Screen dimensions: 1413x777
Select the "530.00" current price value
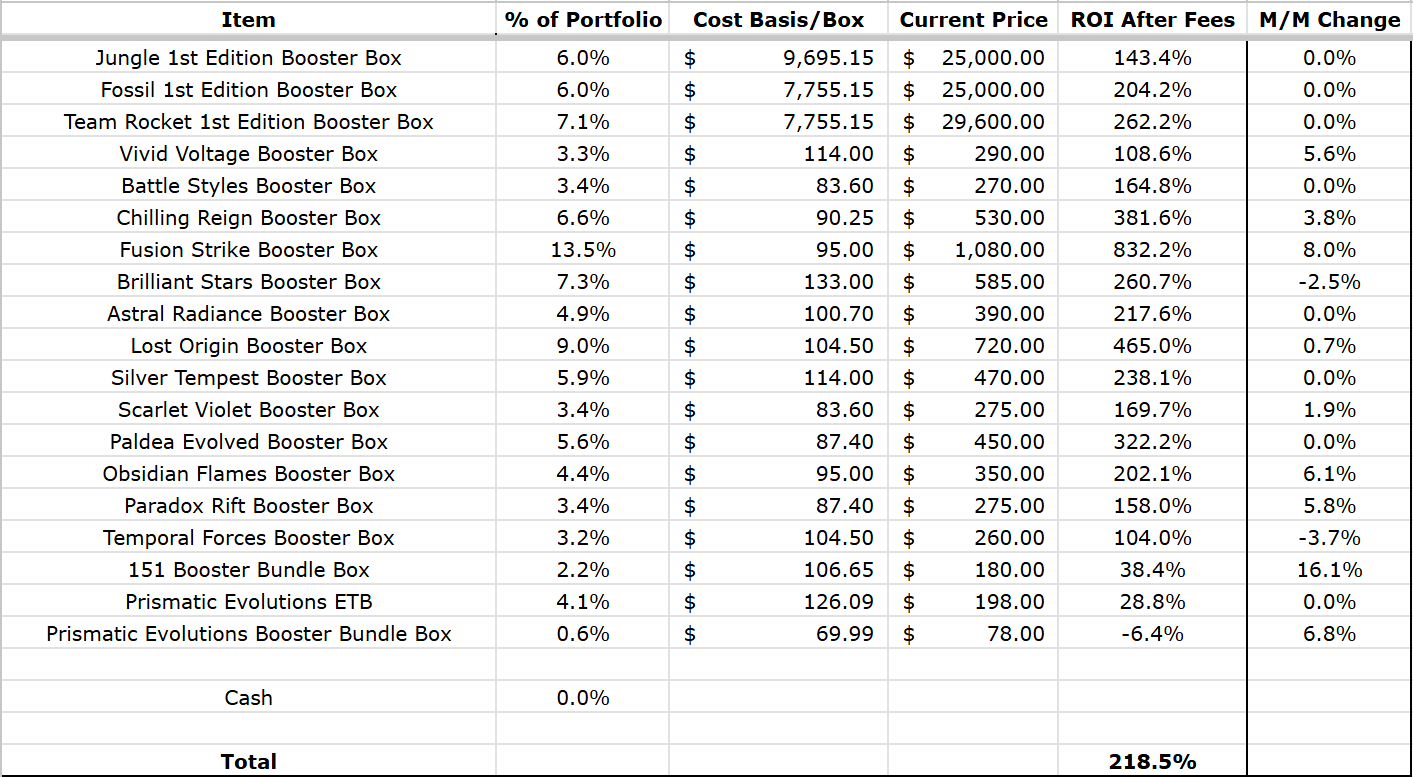point(1009,218)
